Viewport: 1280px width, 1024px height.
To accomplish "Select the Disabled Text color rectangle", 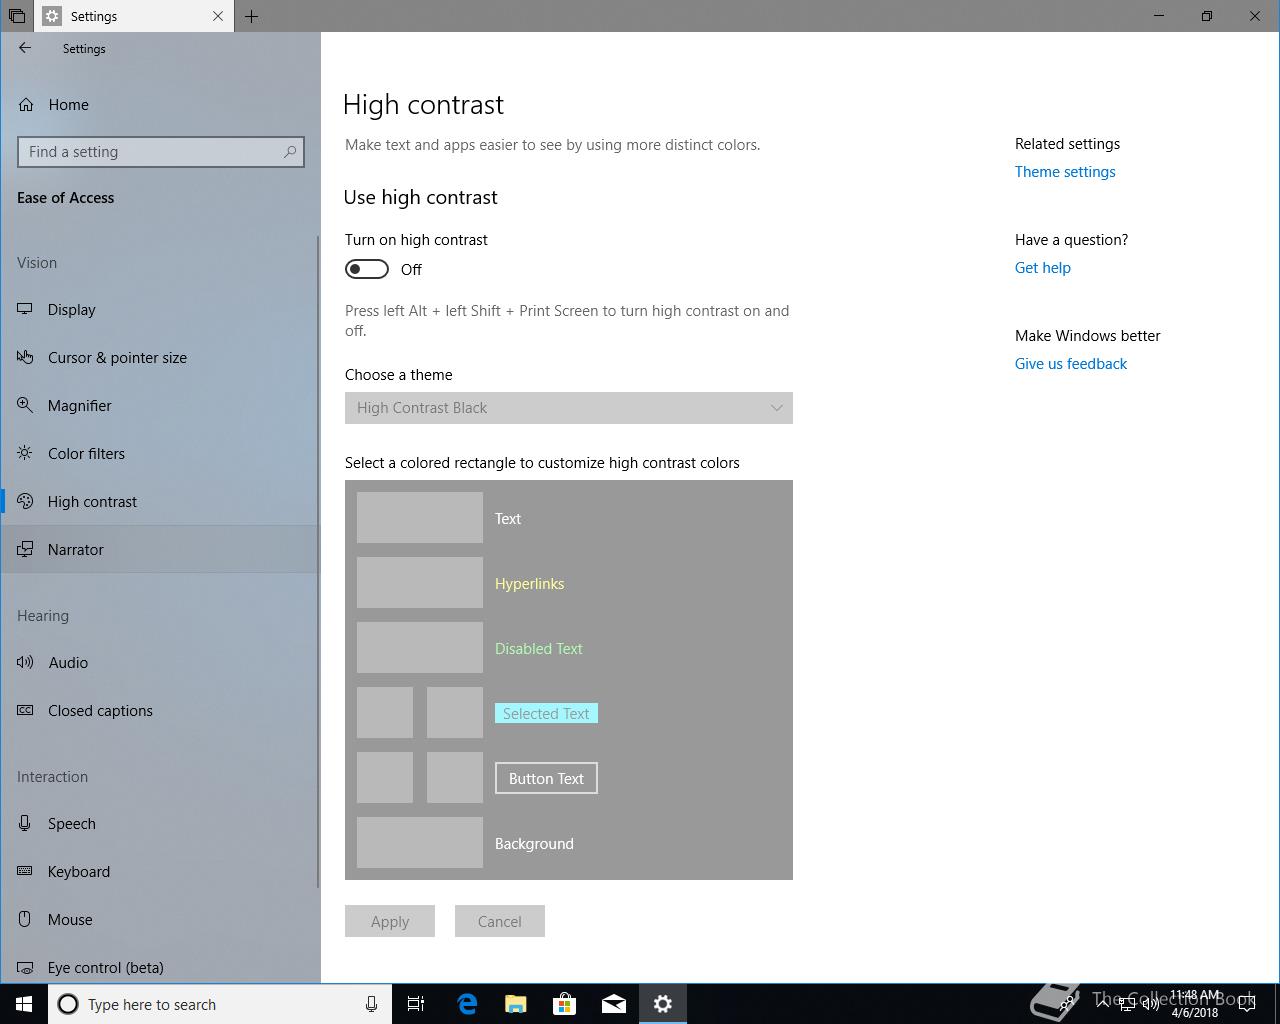I will tap(420, 648).
